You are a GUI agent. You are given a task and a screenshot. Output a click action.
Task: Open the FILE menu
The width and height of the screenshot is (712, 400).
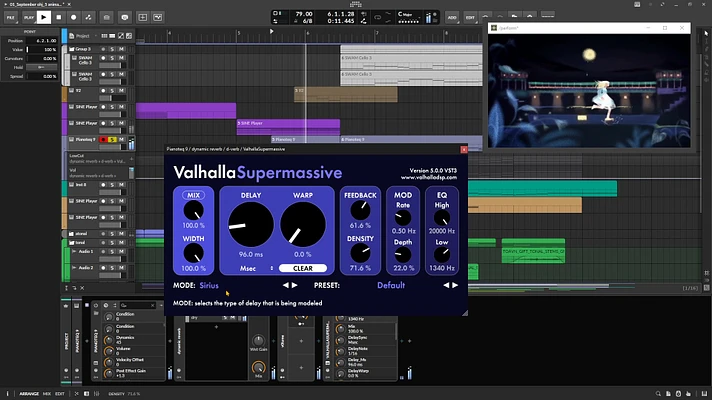tap(10, 17)
